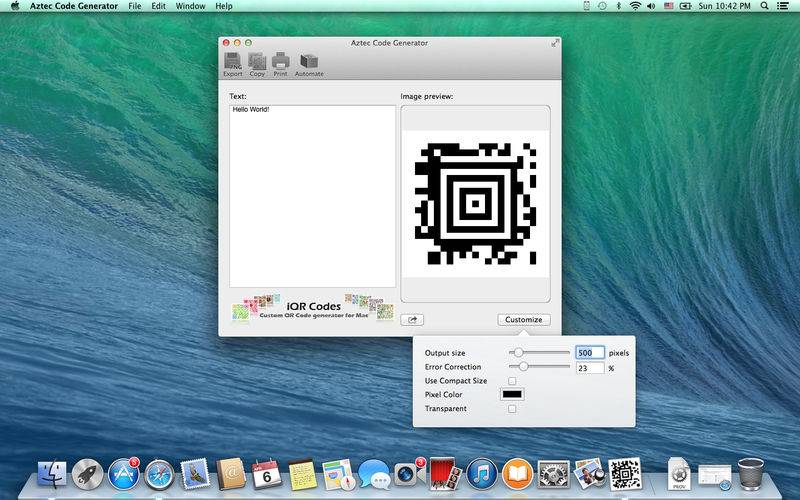
Task: Open the File menu
Action: [x=134, y=6]
